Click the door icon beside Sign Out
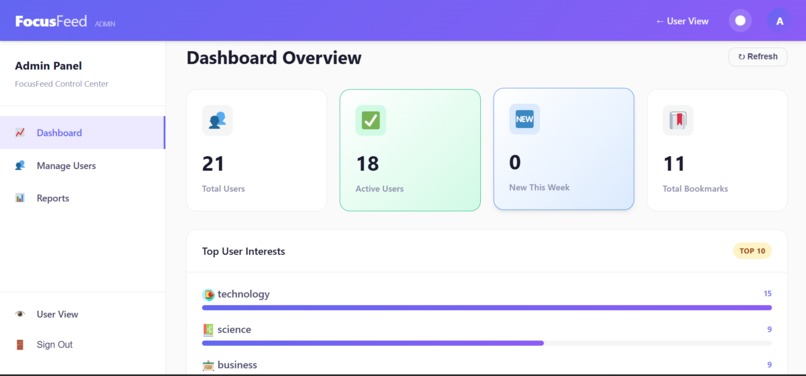Screen dimensions: 806x376 coord(20,345)
